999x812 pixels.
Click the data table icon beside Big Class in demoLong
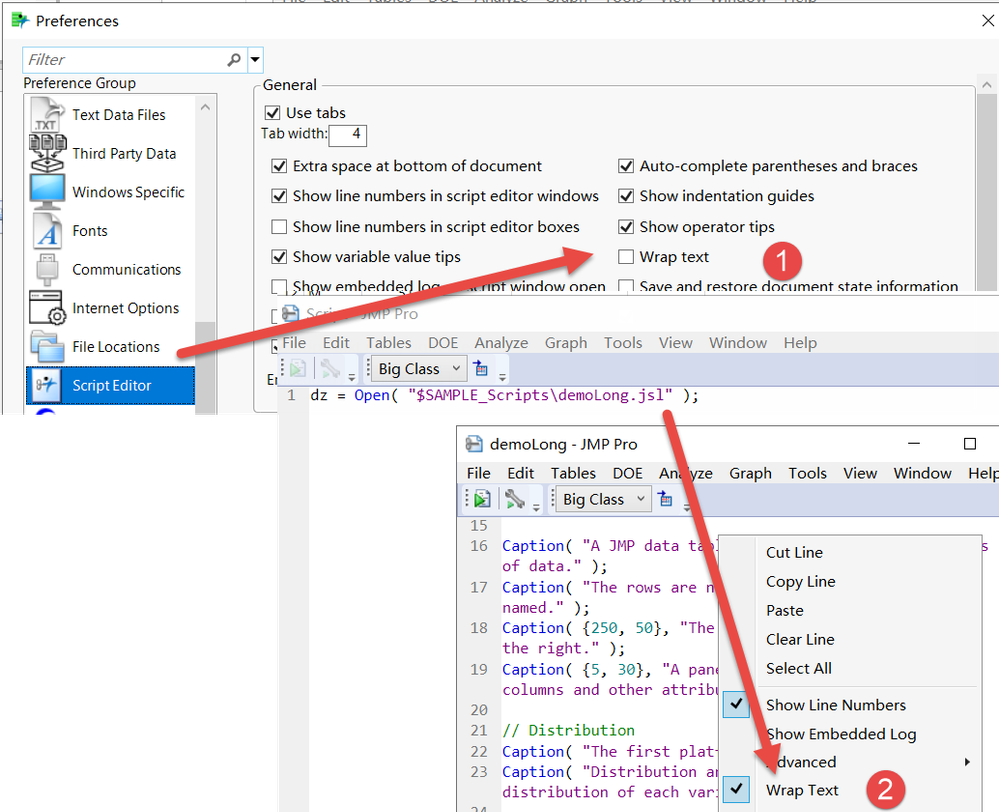(667, 499)
